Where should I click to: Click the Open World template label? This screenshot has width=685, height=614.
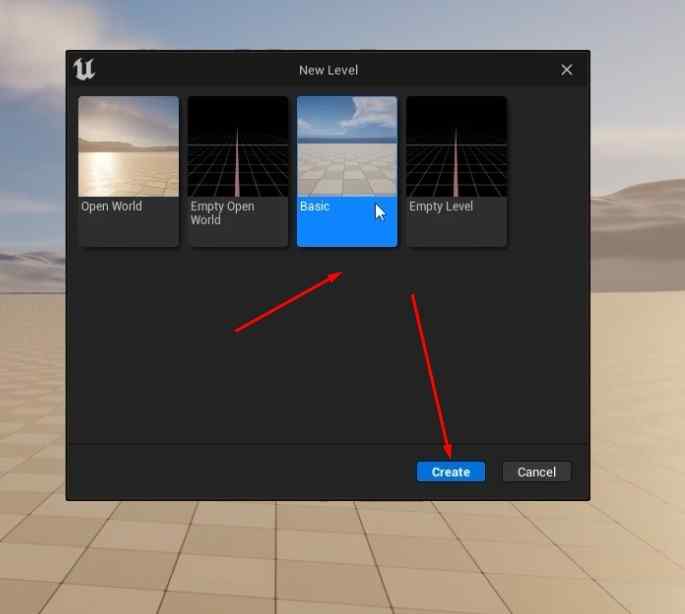pyautogui.click(x=112, y=206)
